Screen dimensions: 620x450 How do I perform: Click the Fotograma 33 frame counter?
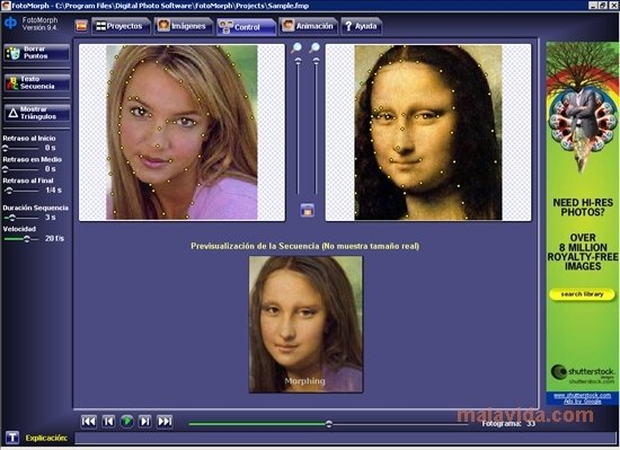coord(508,424)
